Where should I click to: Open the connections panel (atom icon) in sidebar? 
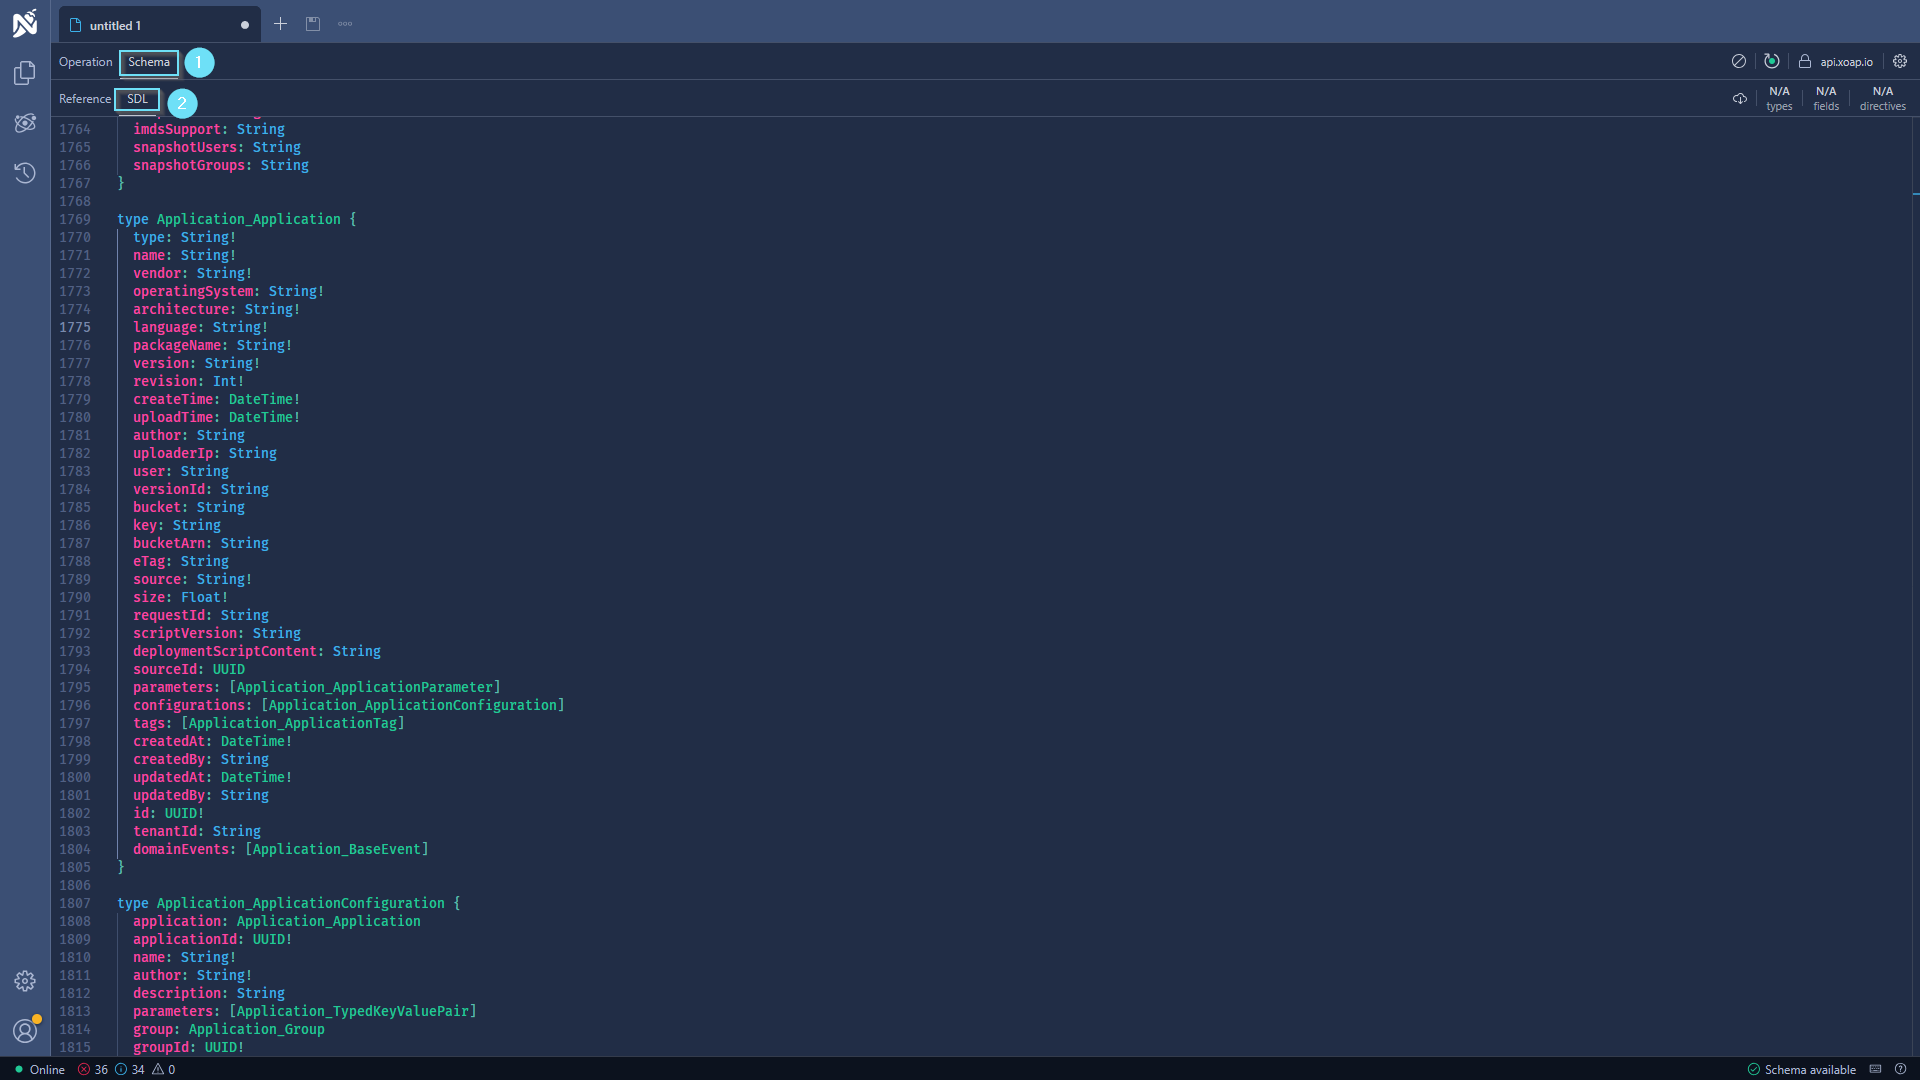pos(25,122)
